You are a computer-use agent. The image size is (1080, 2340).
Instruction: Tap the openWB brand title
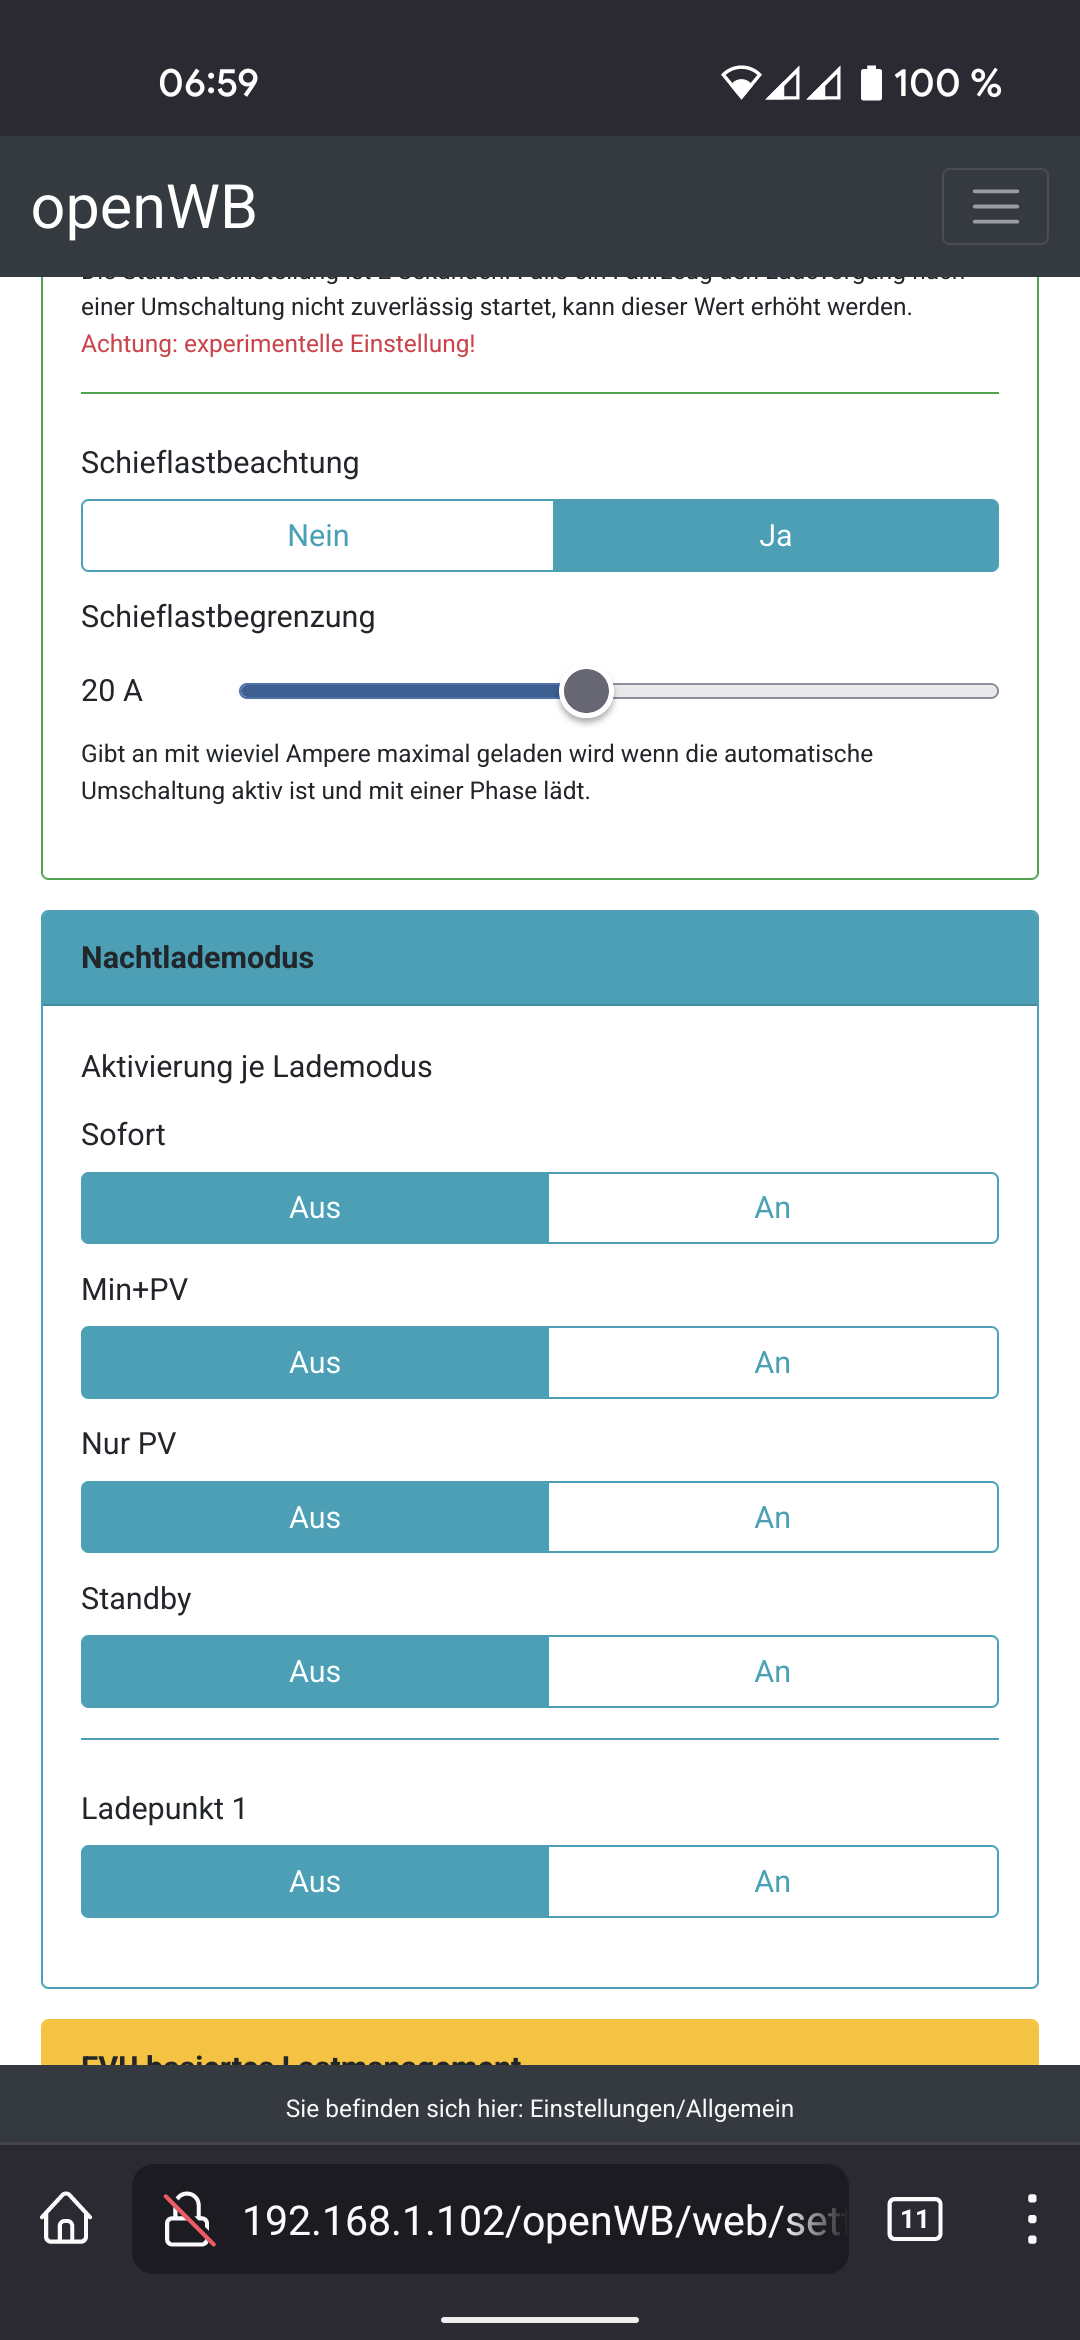[x=144, y=207]
